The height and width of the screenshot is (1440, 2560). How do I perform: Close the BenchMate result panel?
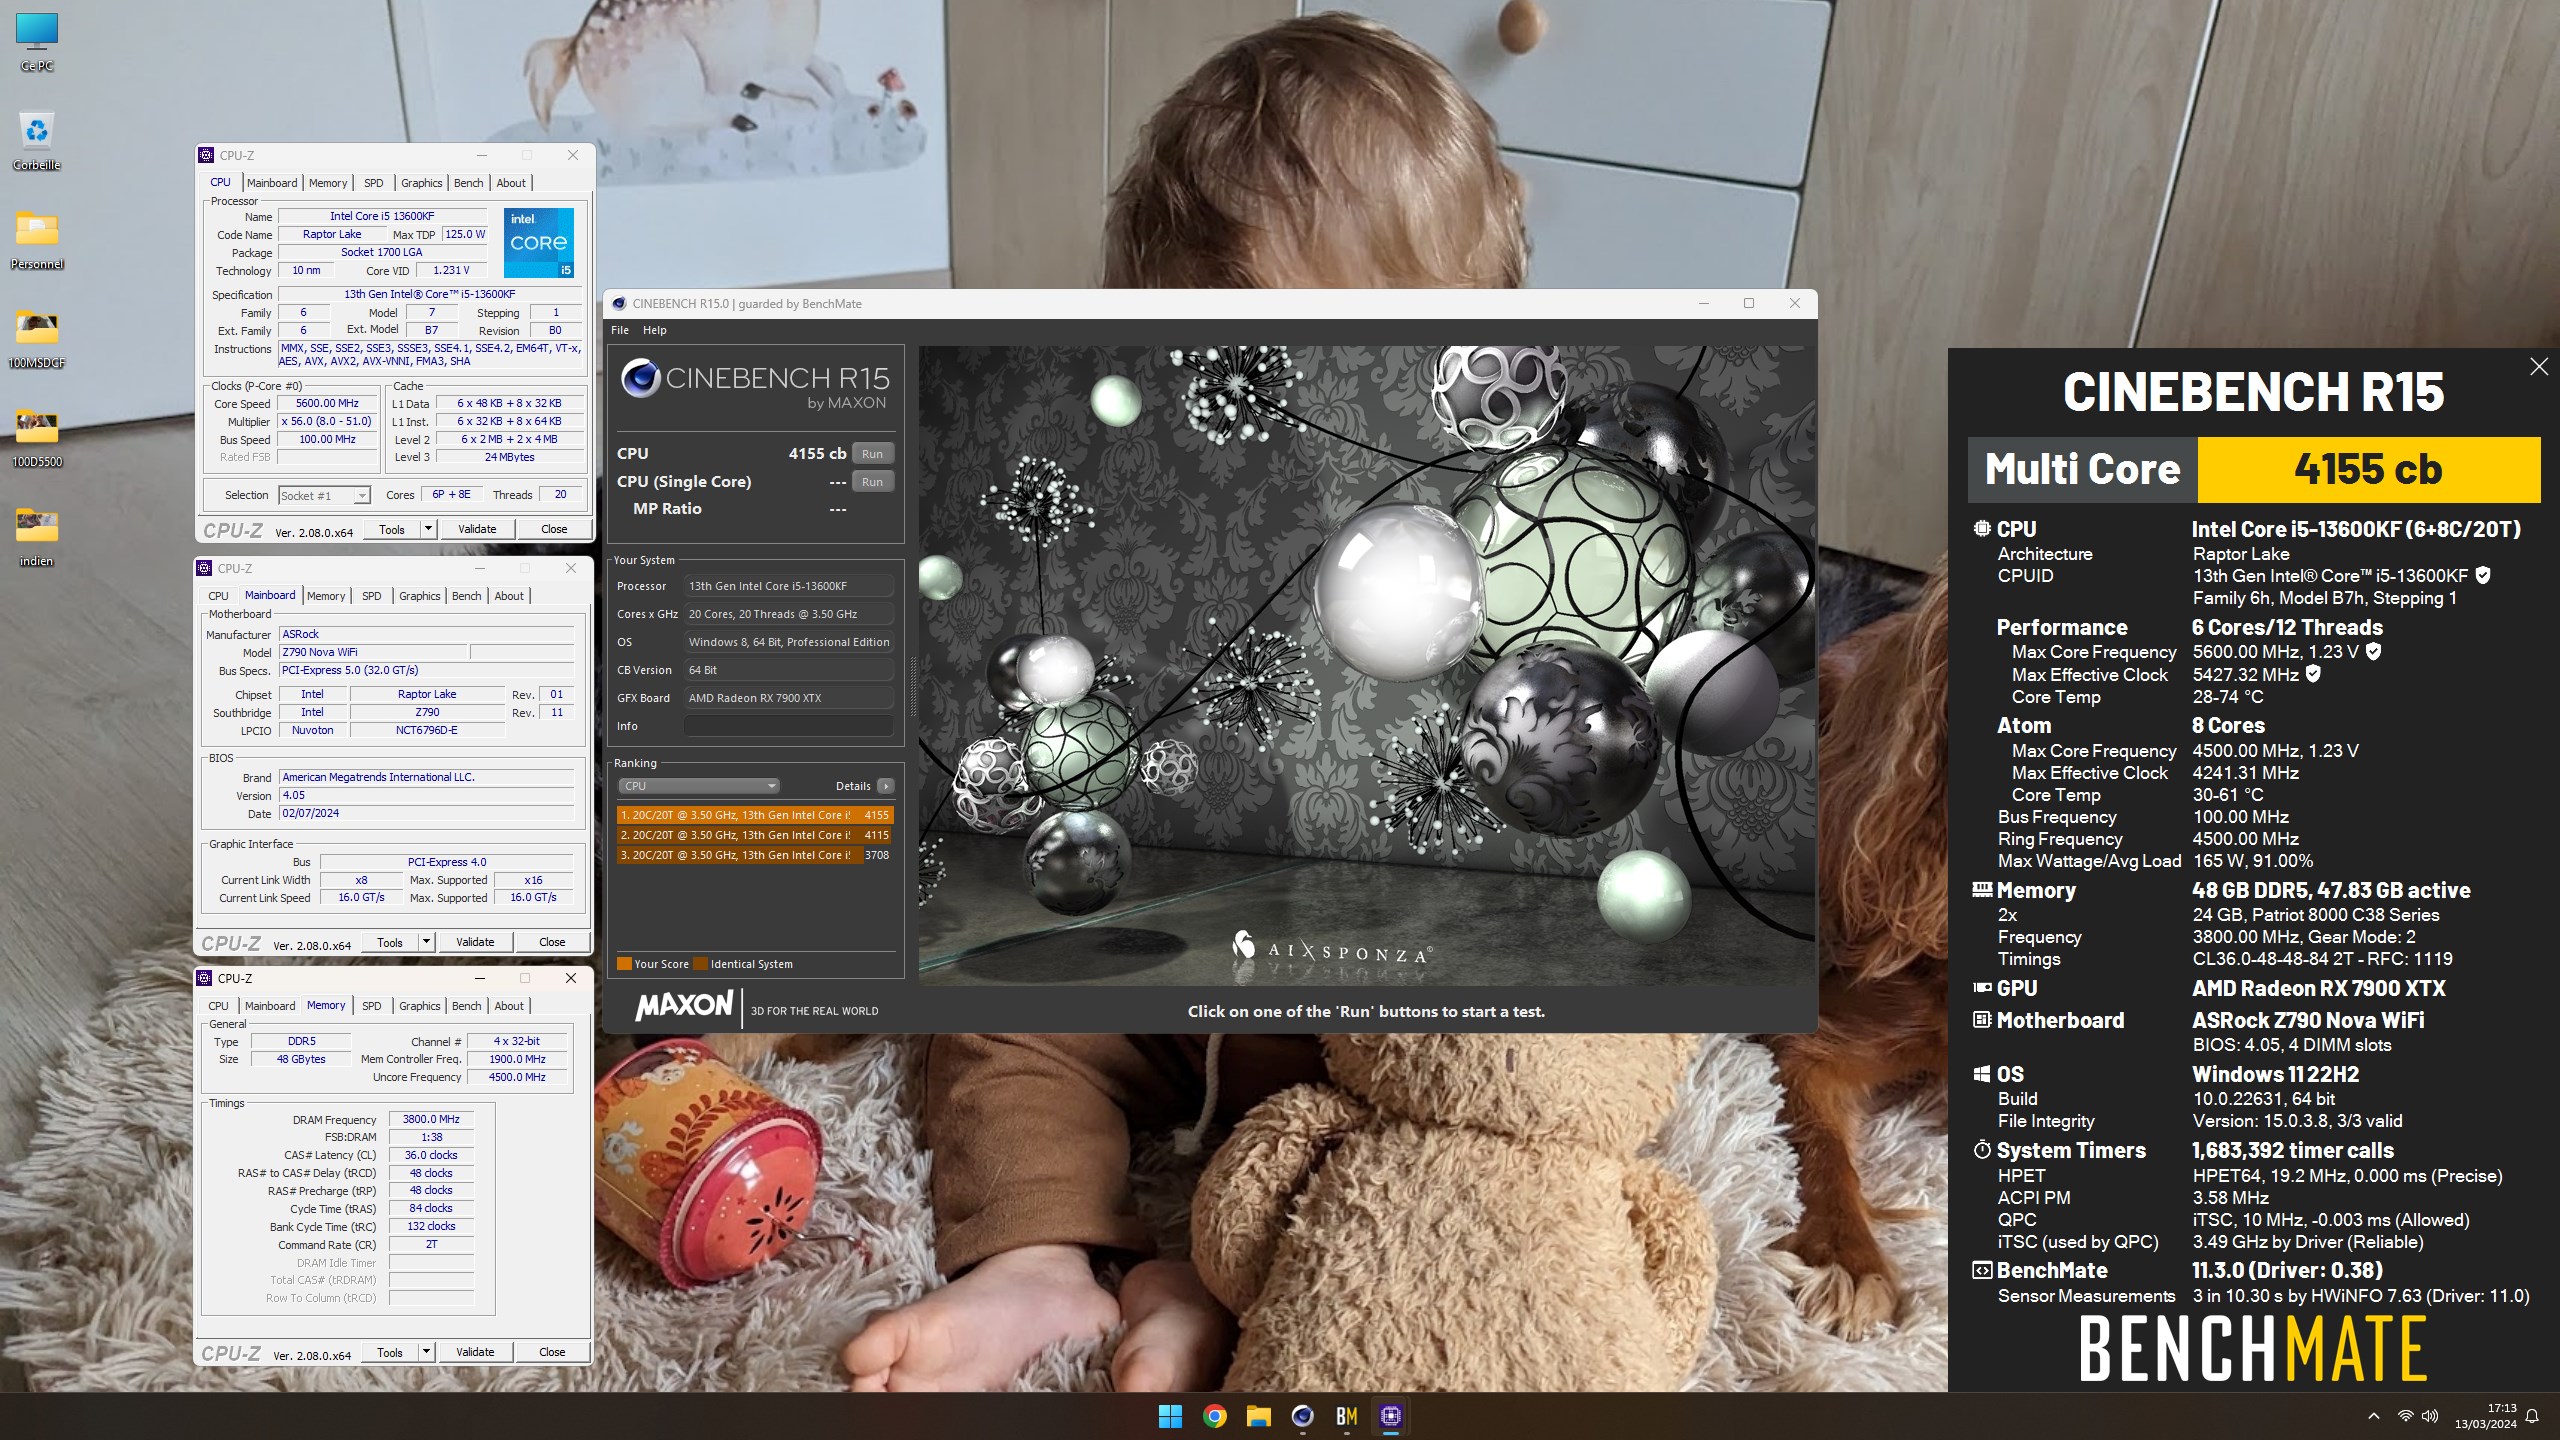2538,367
